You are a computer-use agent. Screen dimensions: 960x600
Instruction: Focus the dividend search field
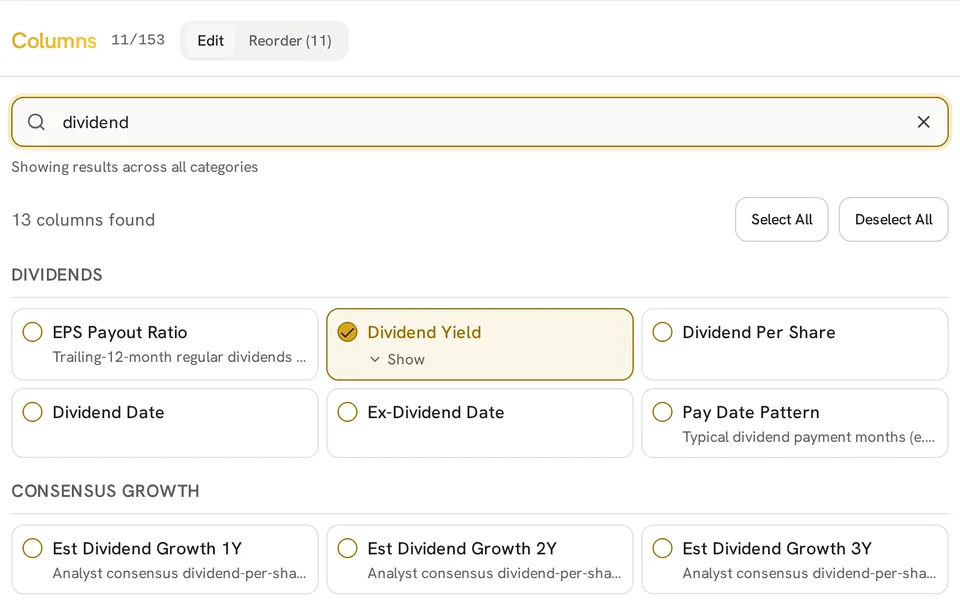pyautogui.click(x=479, y=122)
